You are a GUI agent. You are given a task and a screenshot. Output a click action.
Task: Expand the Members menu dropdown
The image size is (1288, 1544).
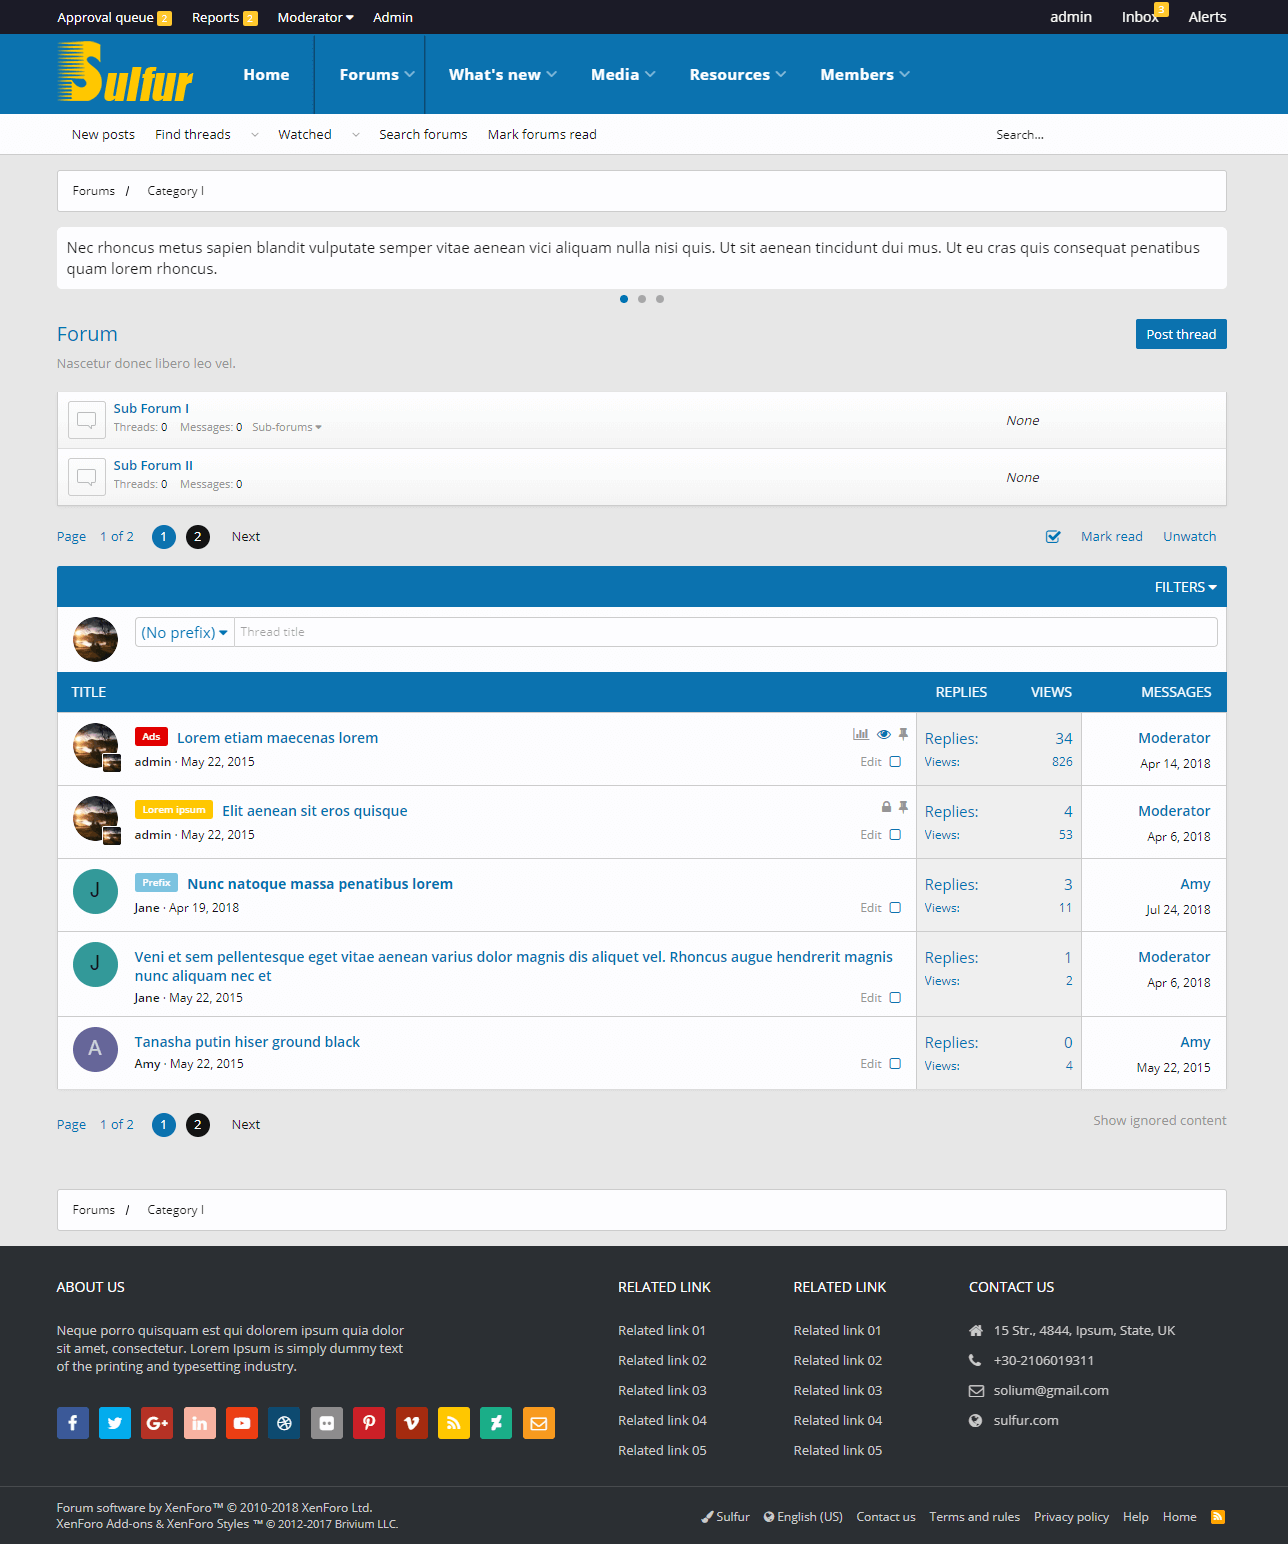click(x=905, y=74)
